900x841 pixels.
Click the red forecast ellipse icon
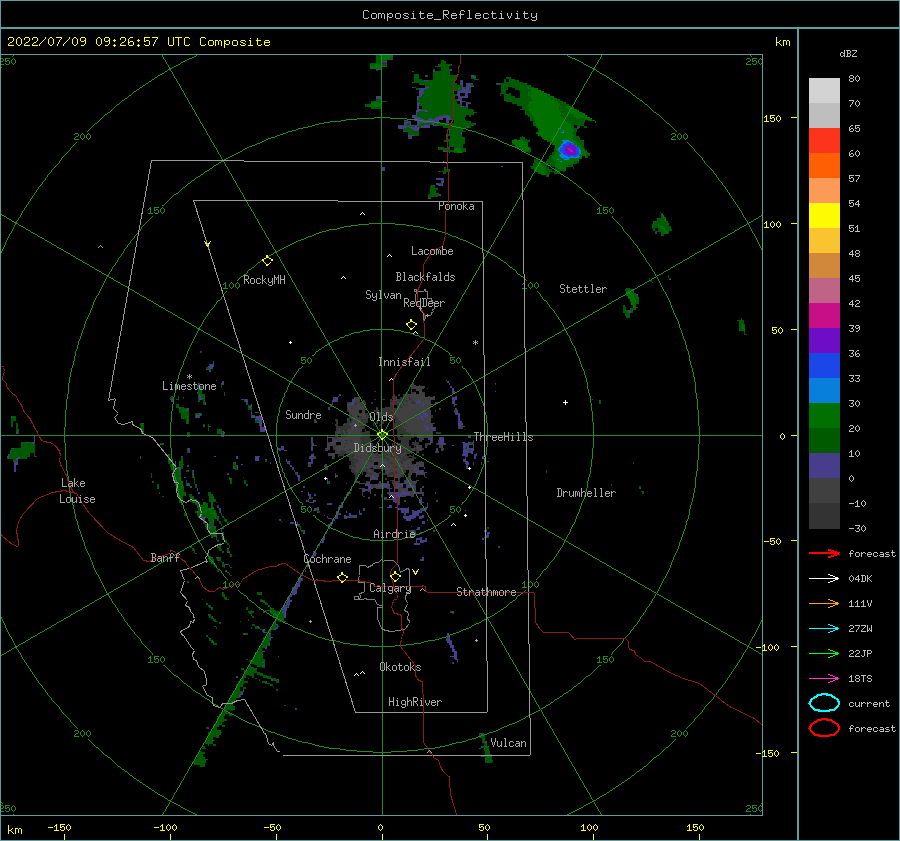point(824,728)
